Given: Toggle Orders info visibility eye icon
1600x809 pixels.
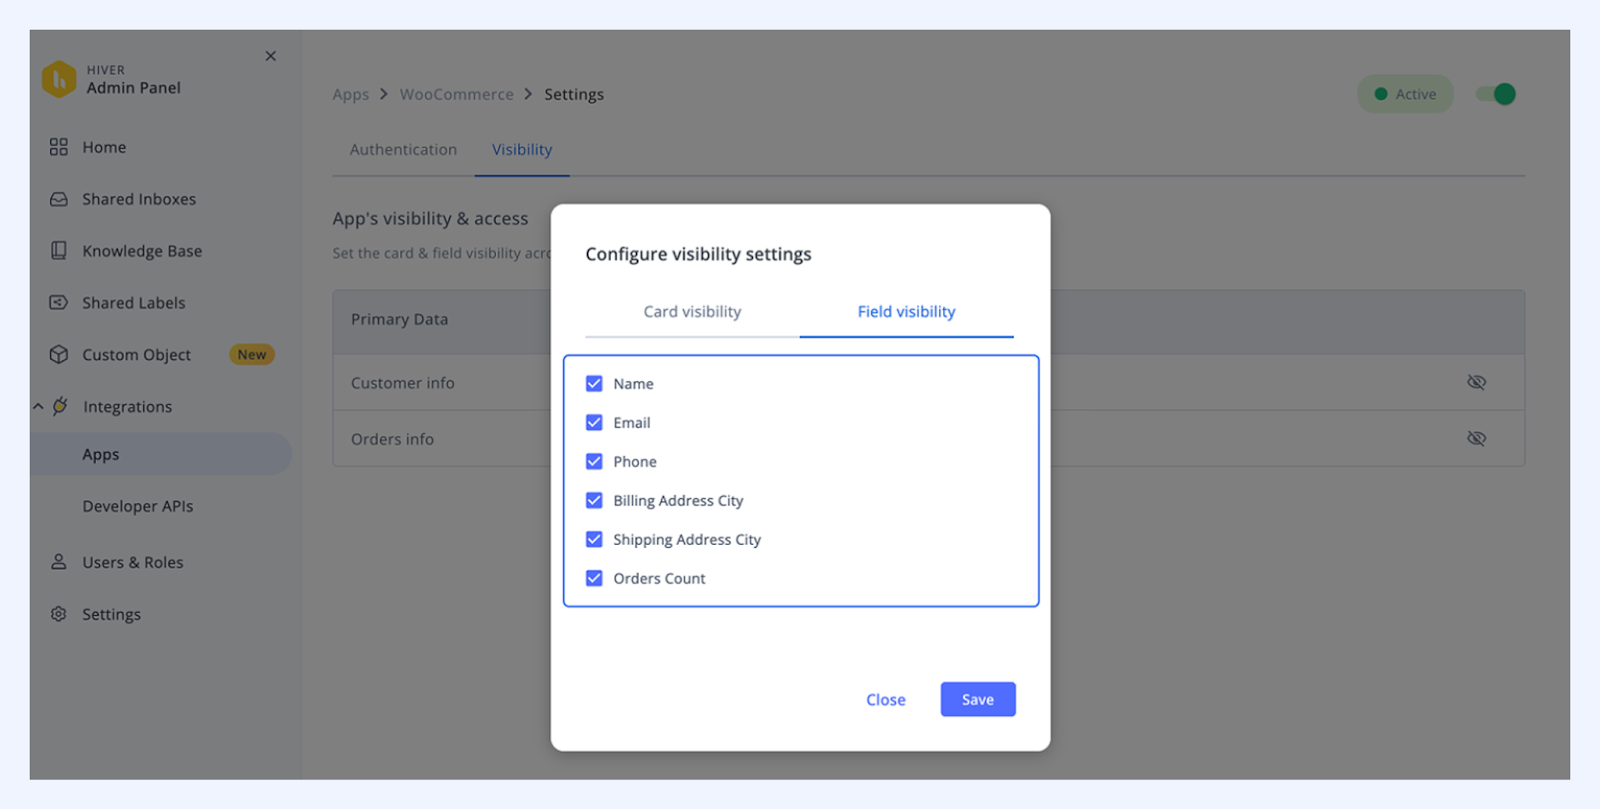Looking at the screenshot, I should 1476,438.
